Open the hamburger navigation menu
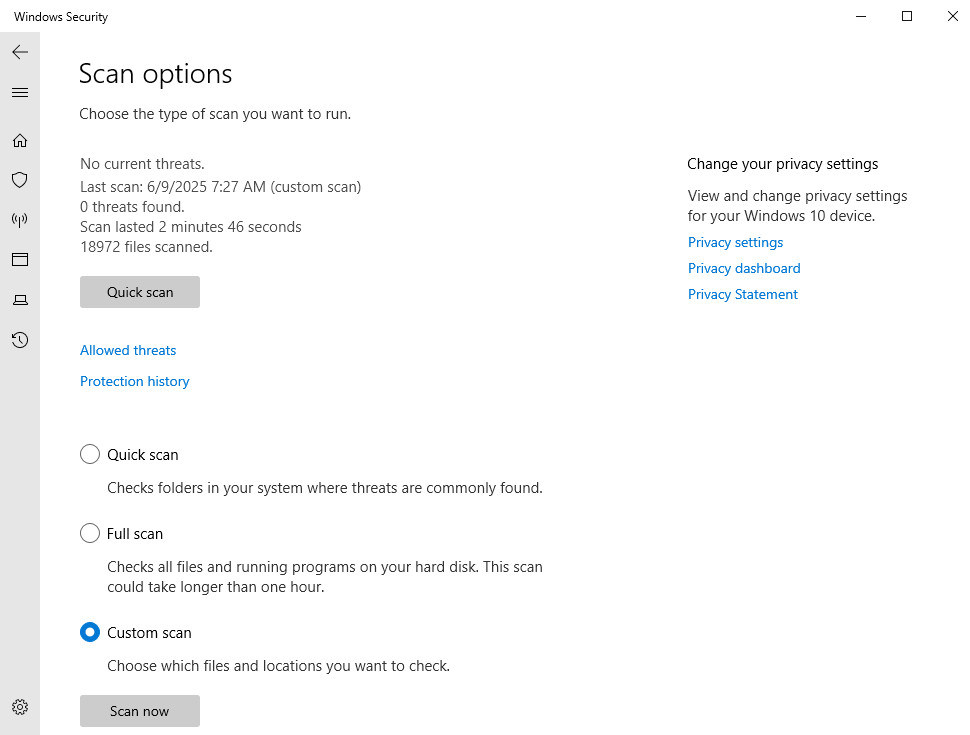Screen dimensions: 970x735 [x=20, y=93]
